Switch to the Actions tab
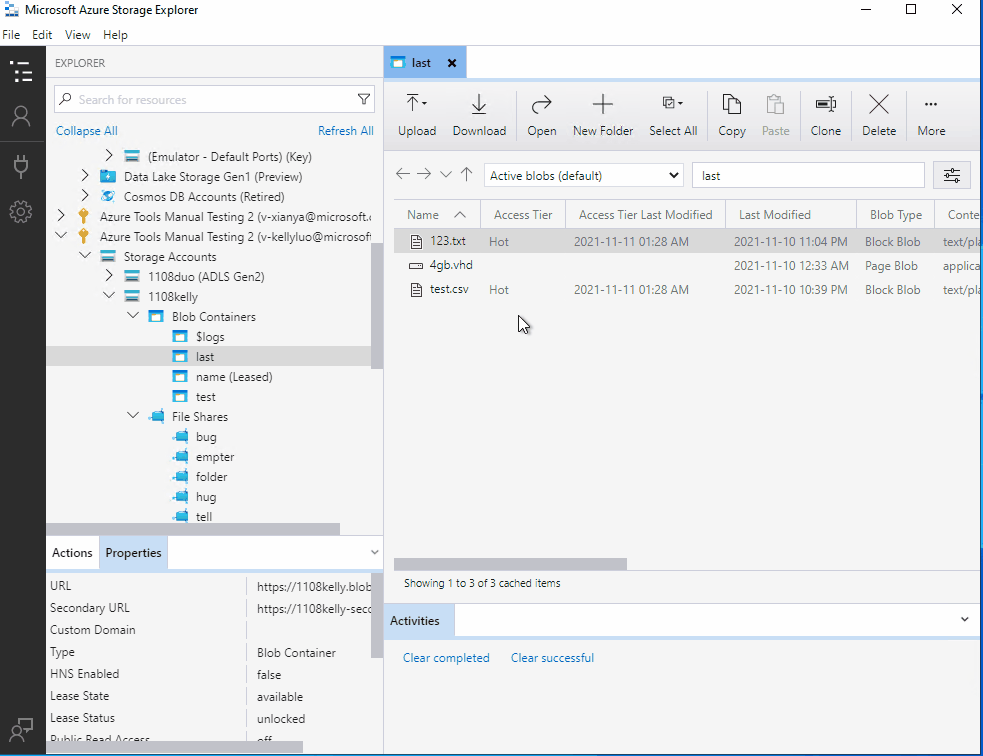The height and width of the screenshot is (756, 983). pos(71,552)
